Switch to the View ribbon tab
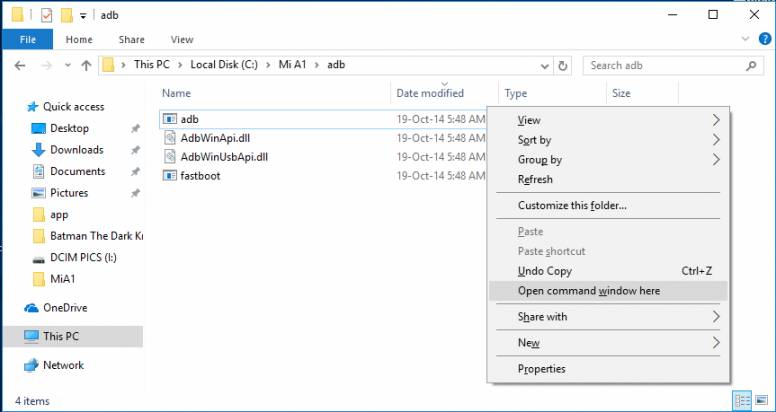This screenshot has height=412, width=776. pos(182,40)
